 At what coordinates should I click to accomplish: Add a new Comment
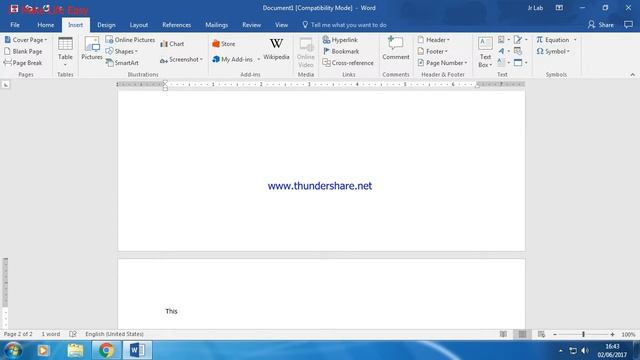click(x=396, y=49)
